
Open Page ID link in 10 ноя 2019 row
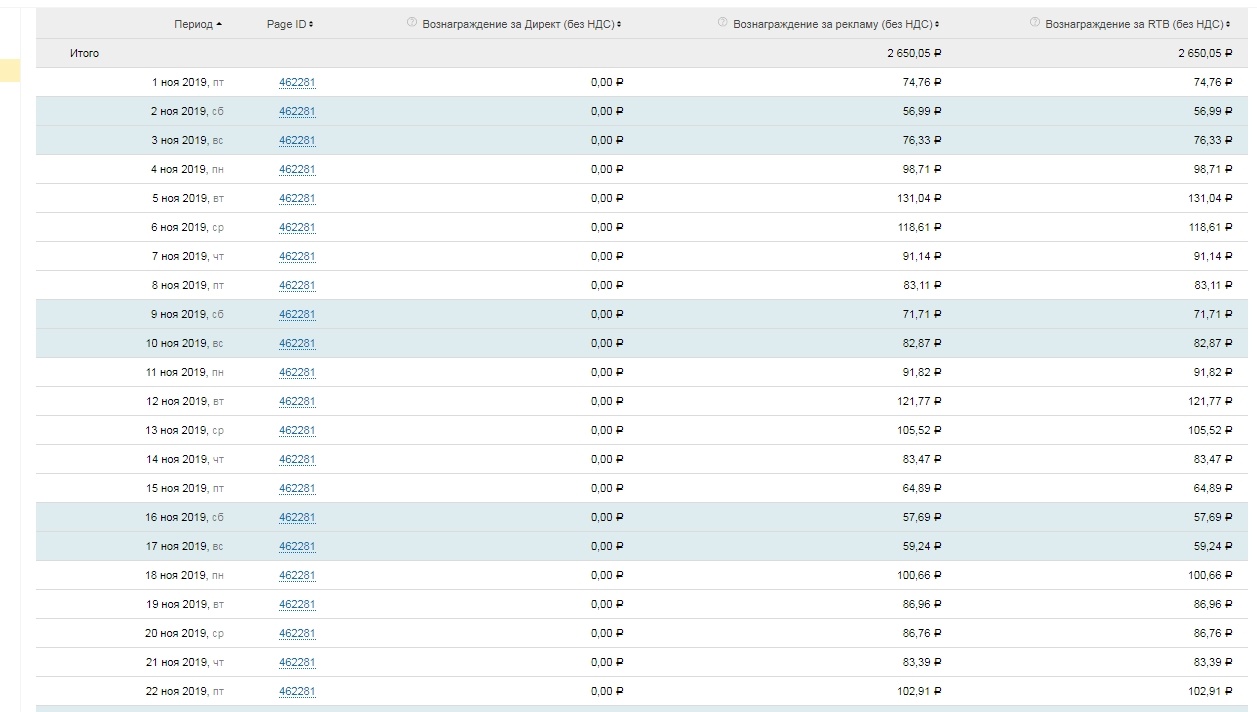point(297,344)
